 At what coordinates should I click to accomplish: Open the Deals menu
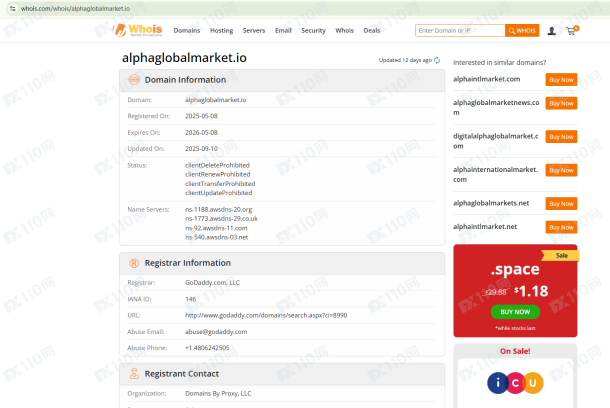tap(372, 30)
